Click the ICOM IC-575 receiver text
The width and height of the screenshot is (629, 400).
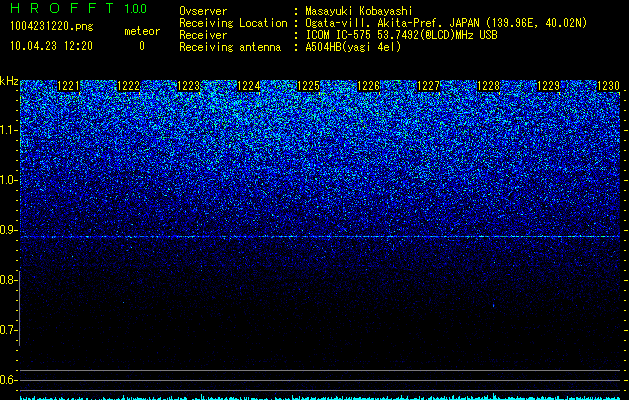pyautogui.click(x=401, y=35)
